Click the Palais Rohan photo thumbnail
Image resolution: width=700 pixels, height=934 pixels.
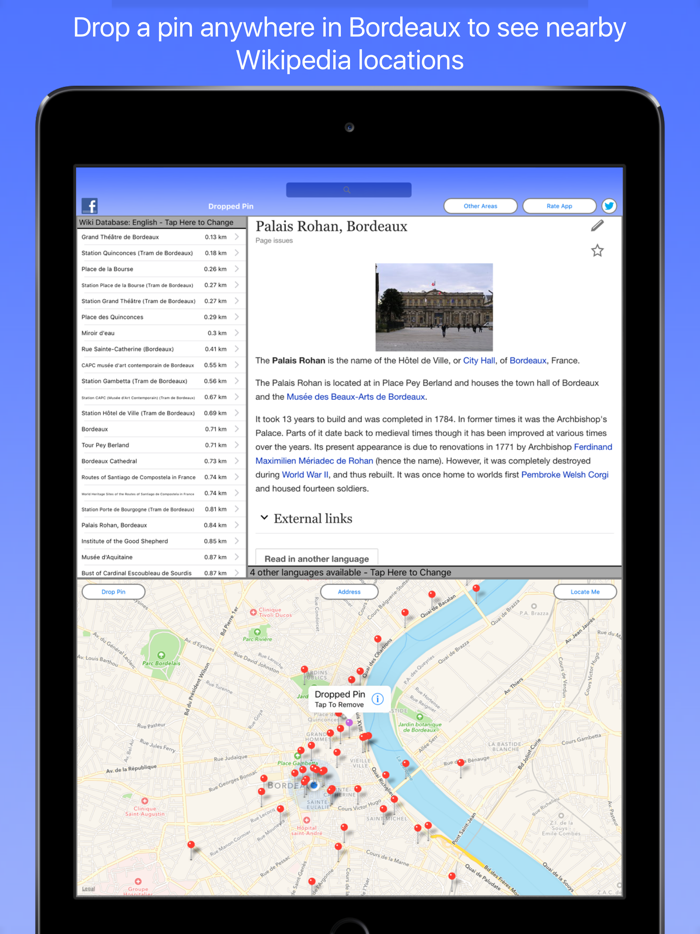(x=434, y=307)
